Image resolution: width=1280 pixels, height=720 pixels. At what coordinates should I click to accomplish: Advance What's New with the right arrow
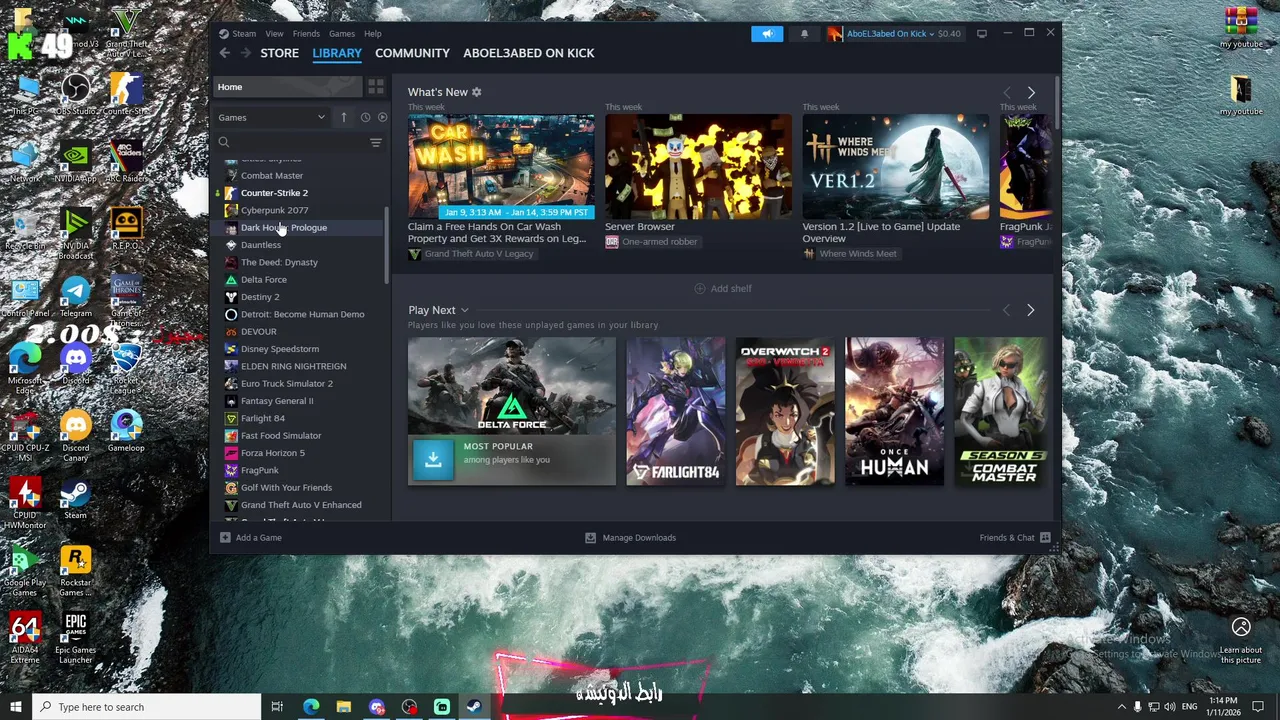click(1031, 92)
